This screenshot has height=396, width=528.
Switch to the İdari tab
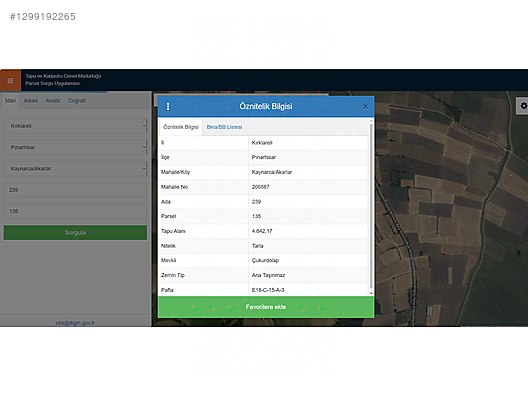tap(10, 100)
